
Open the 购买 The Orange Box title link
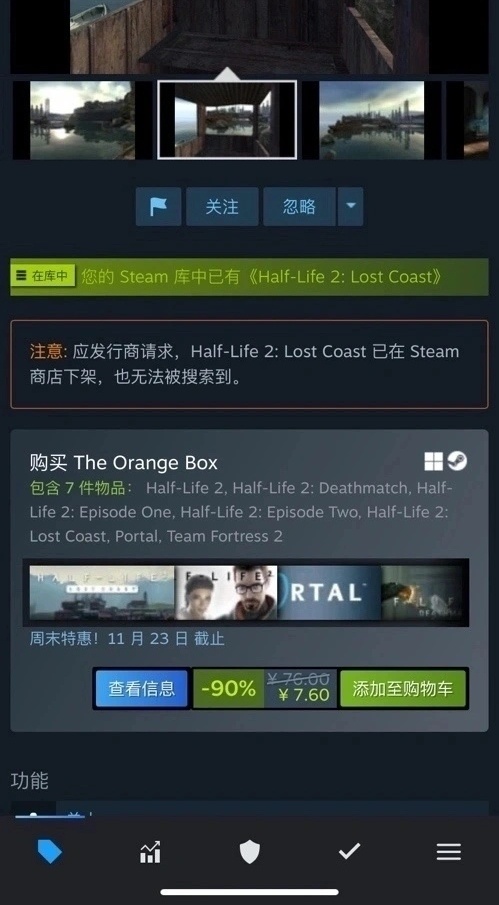(123, 463)
